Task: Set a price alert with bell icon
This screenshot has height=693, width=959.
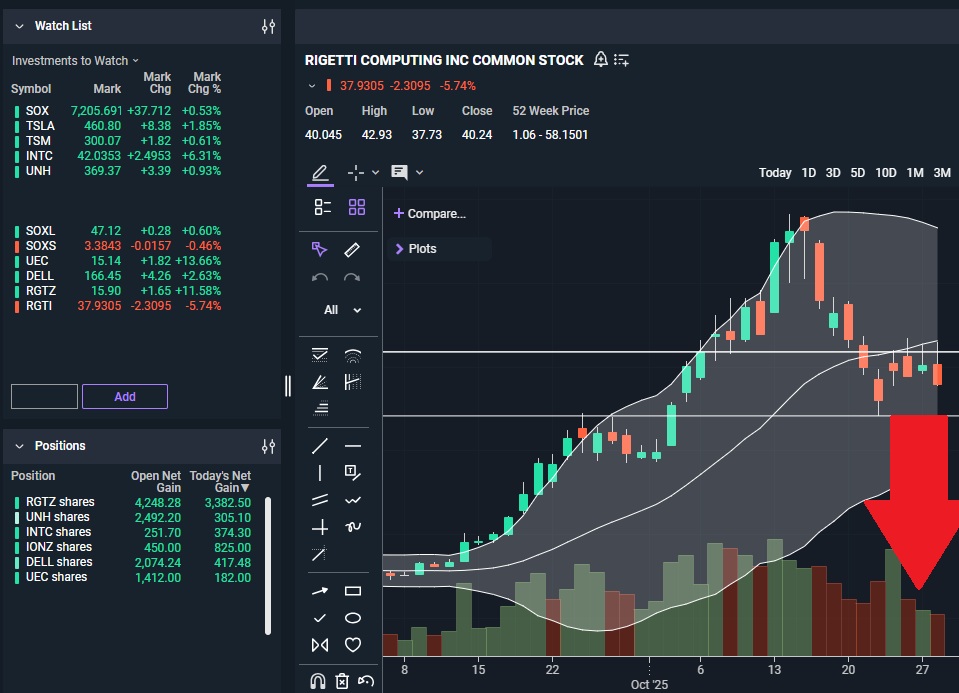Action: [601, 59]
